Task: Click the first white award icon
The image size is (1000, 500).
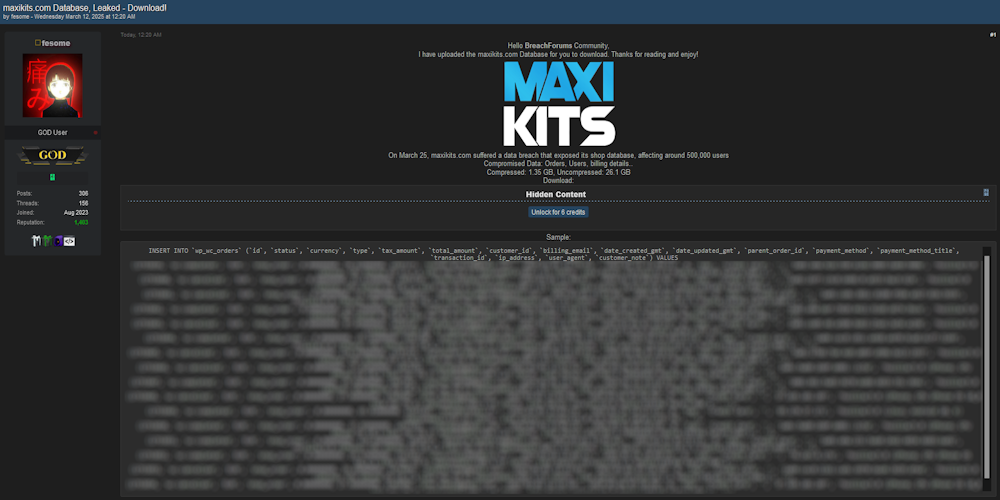Action: coord(35,241)
